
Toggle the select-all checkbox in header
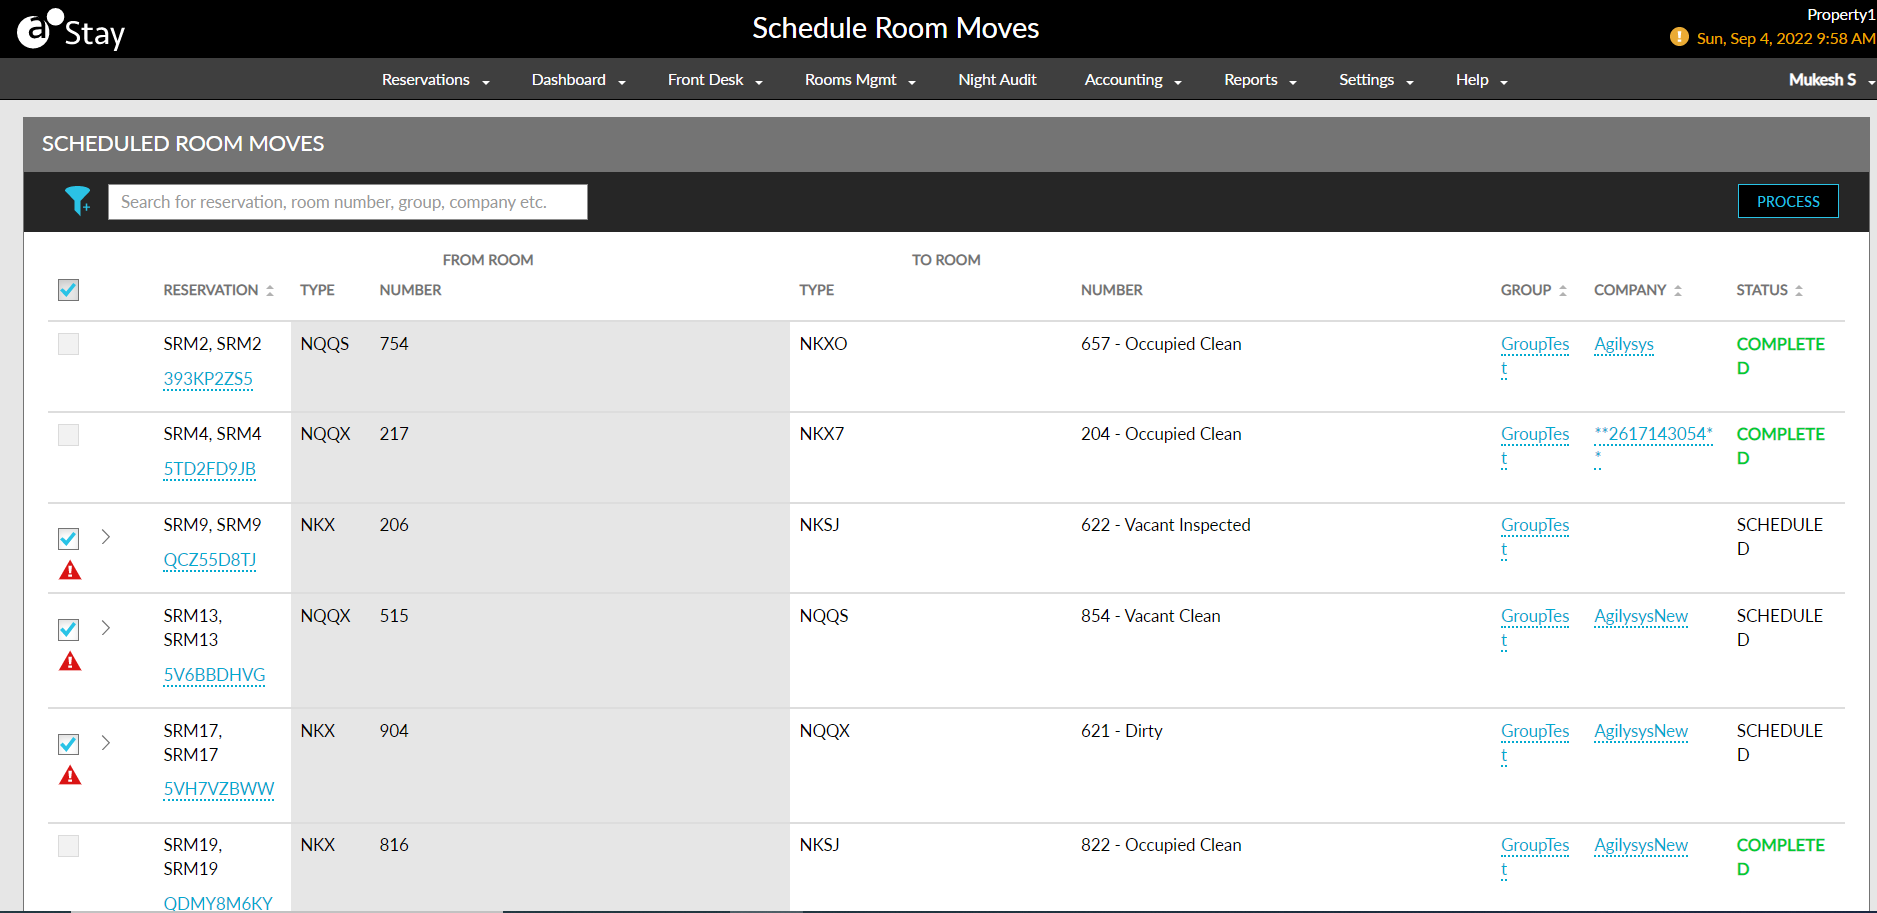(68, 290)
